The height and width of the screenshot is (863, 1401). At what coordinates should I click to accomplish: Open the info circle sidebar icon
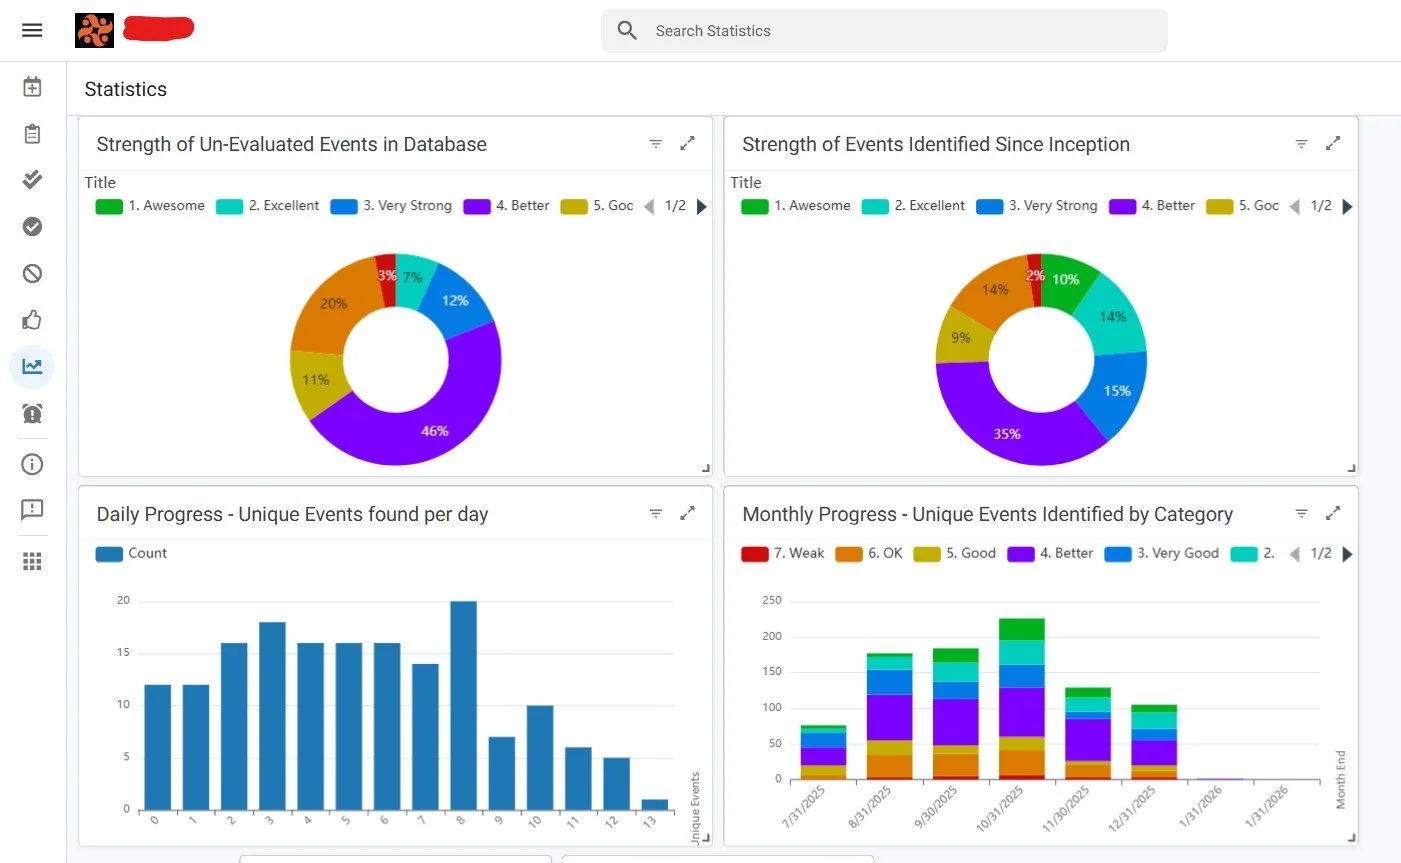tap(32, 464)
